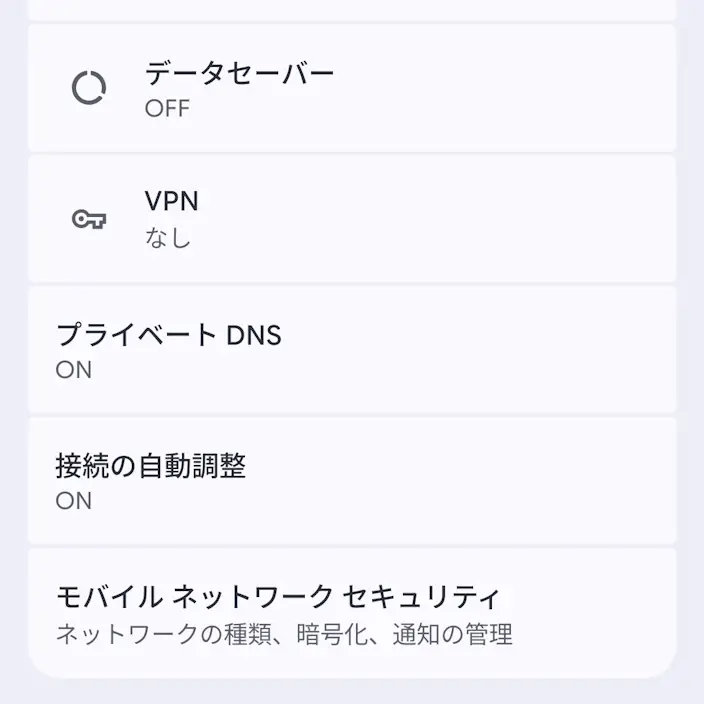The width and height of the screenshot is (704, 704).
Task: Tap ON status under 接続の自動調整
Action: [x=74, y=501]
